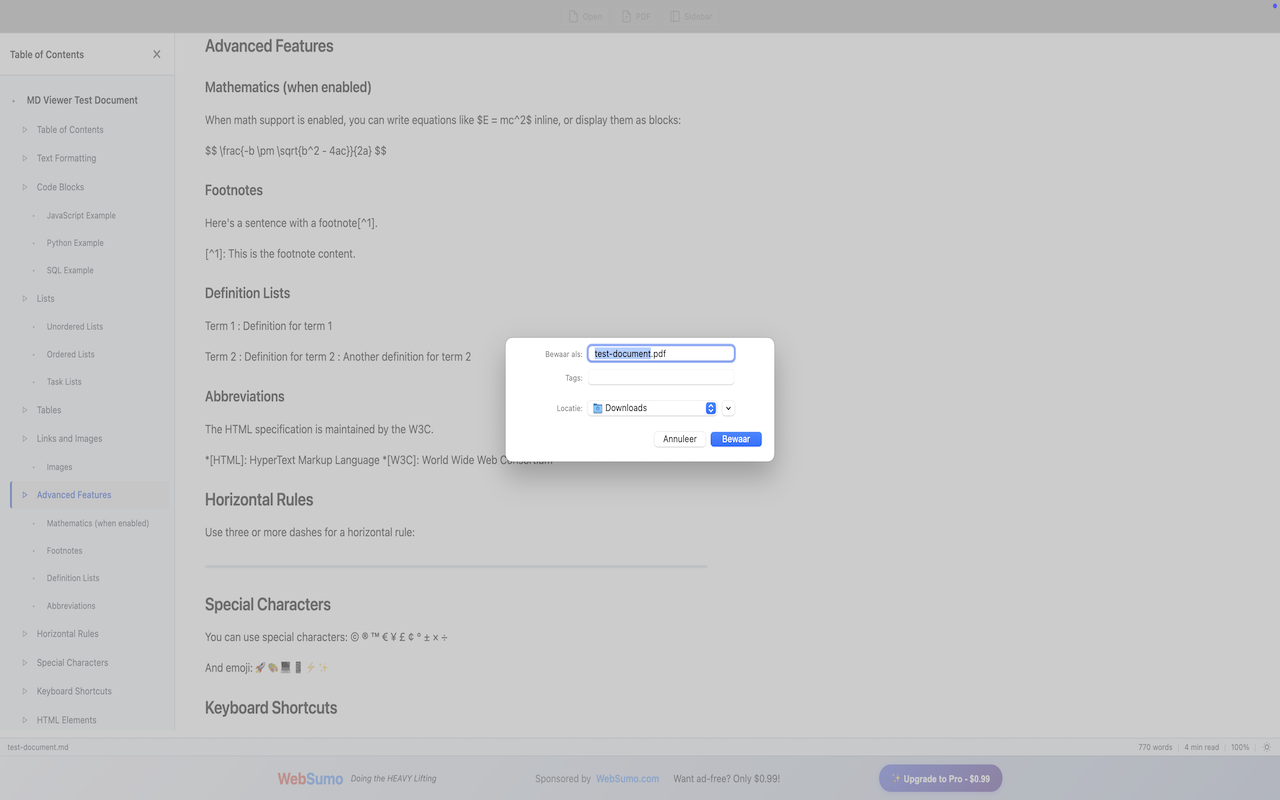Select Code Blocks label in sidebar
Viewport: 1280px width, 800px height.
coord(61,187)
